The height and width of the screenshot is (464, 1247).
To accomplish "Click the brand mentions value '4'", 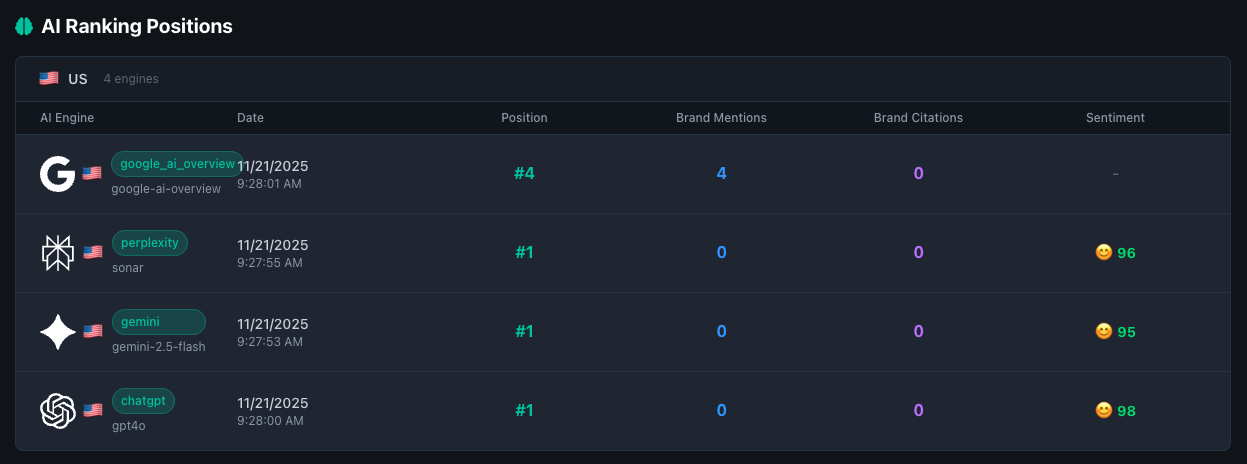I will pyautogui.click(x=721, y=174).
